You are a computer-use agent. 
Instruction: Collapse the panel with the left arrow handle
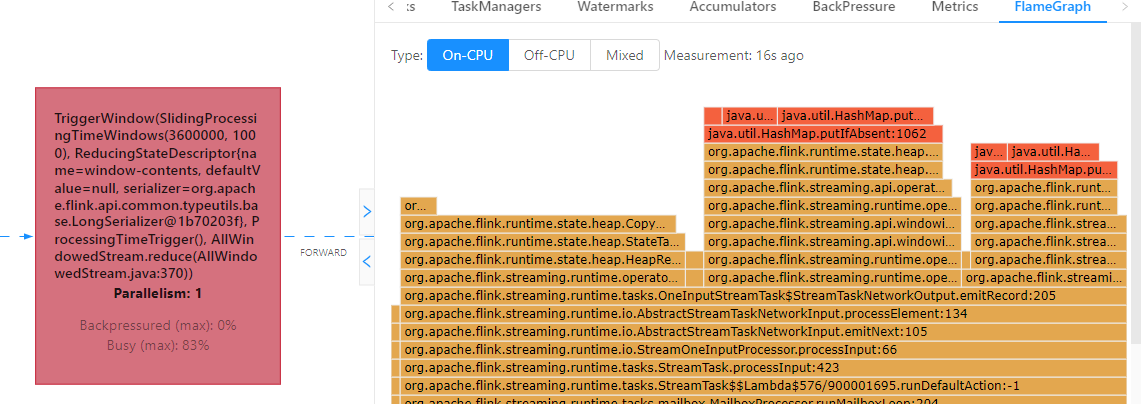pos(366,261)
